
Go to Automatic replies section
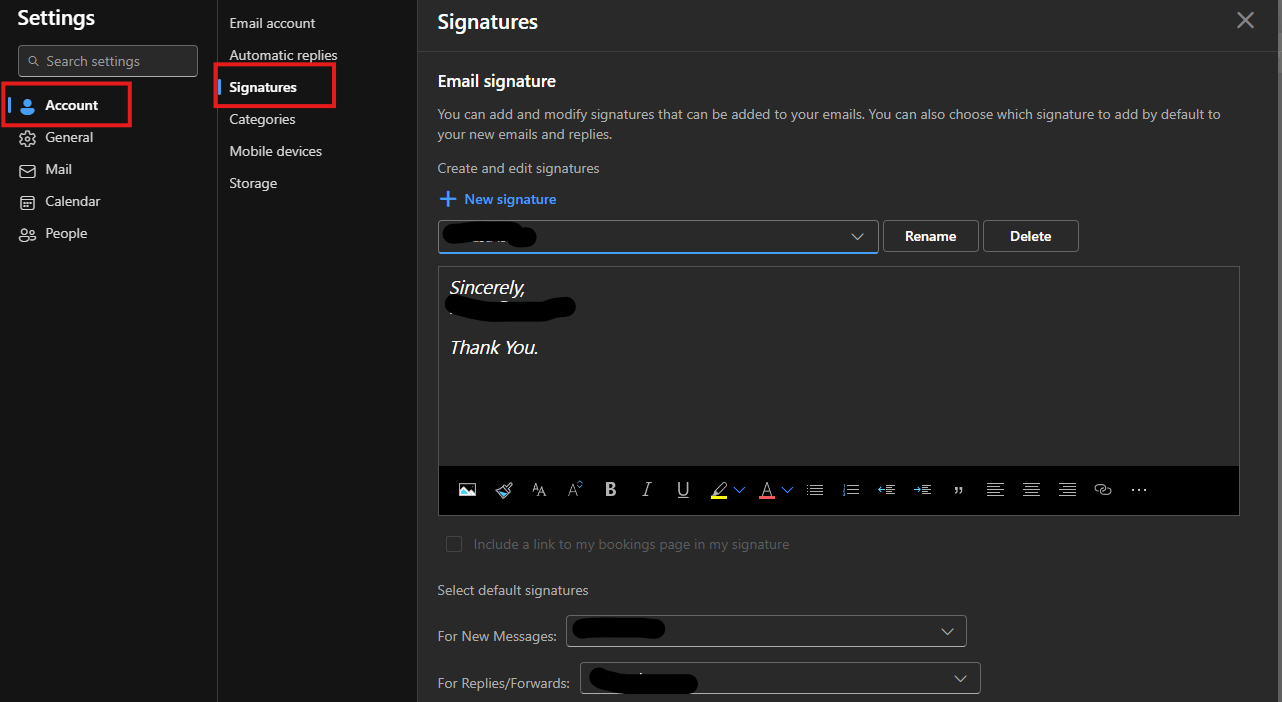click(283, 55)
